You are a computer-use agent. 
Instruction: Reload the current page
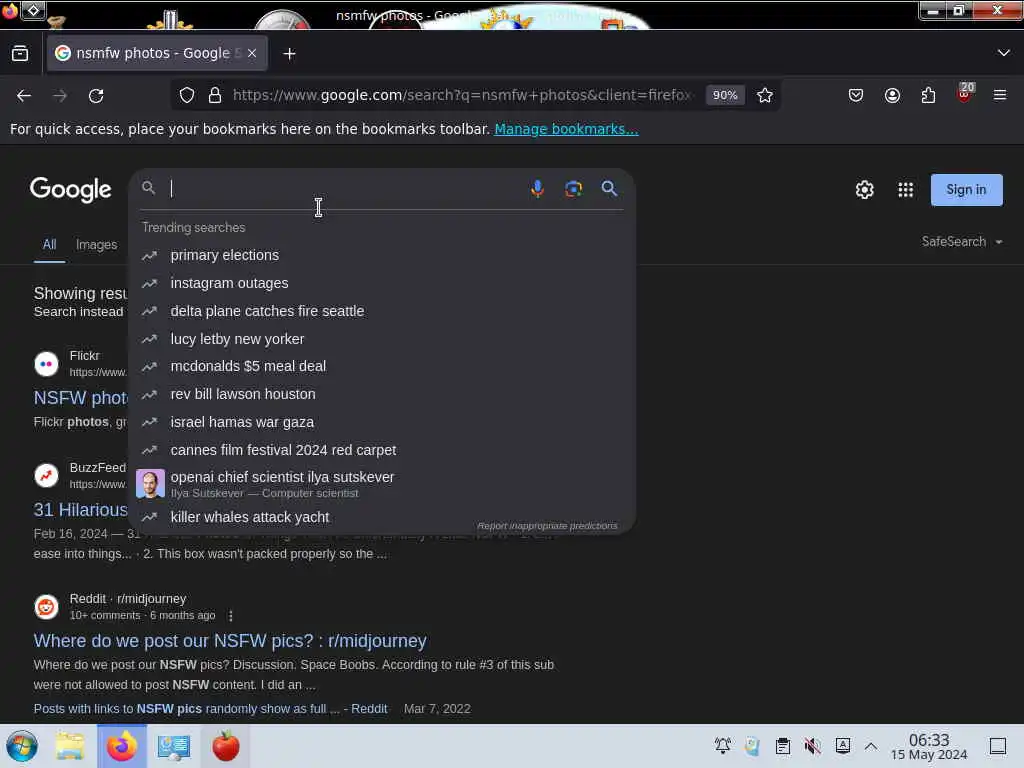tap(96, 95)
